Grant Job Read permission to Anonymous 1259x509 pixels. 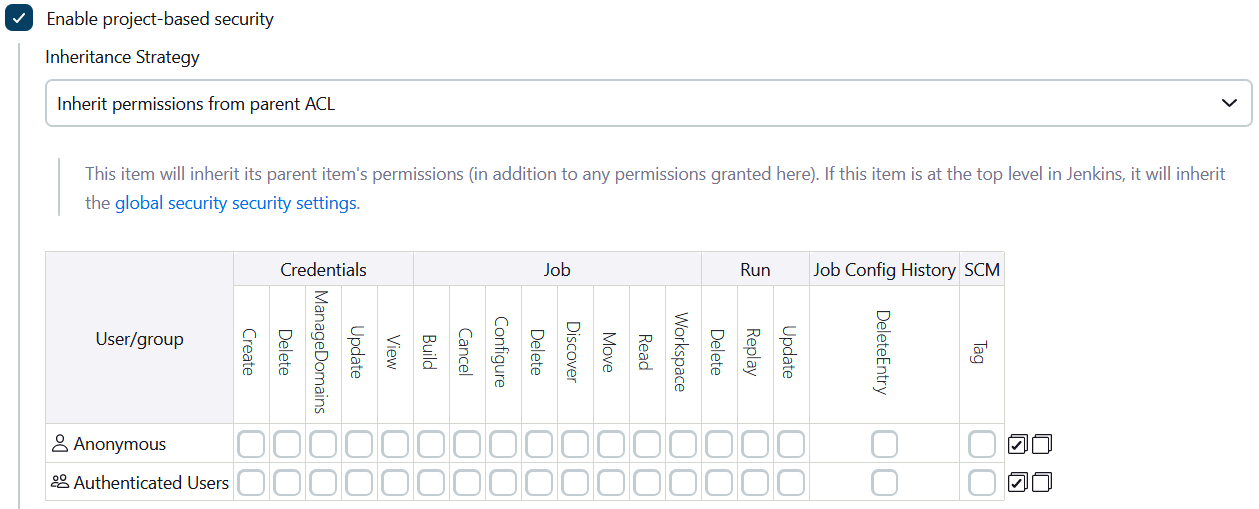point(647,444)
